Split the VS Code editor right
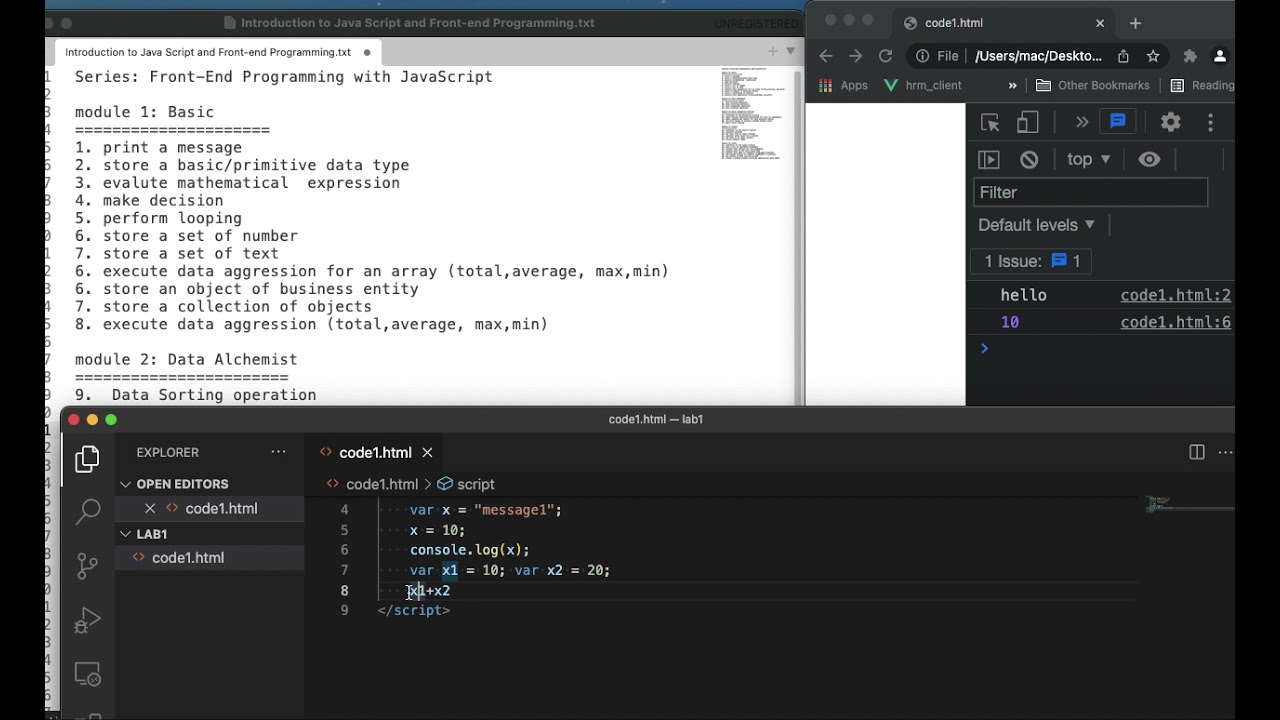This screenshot has height=720, width=1280. 1197,452
